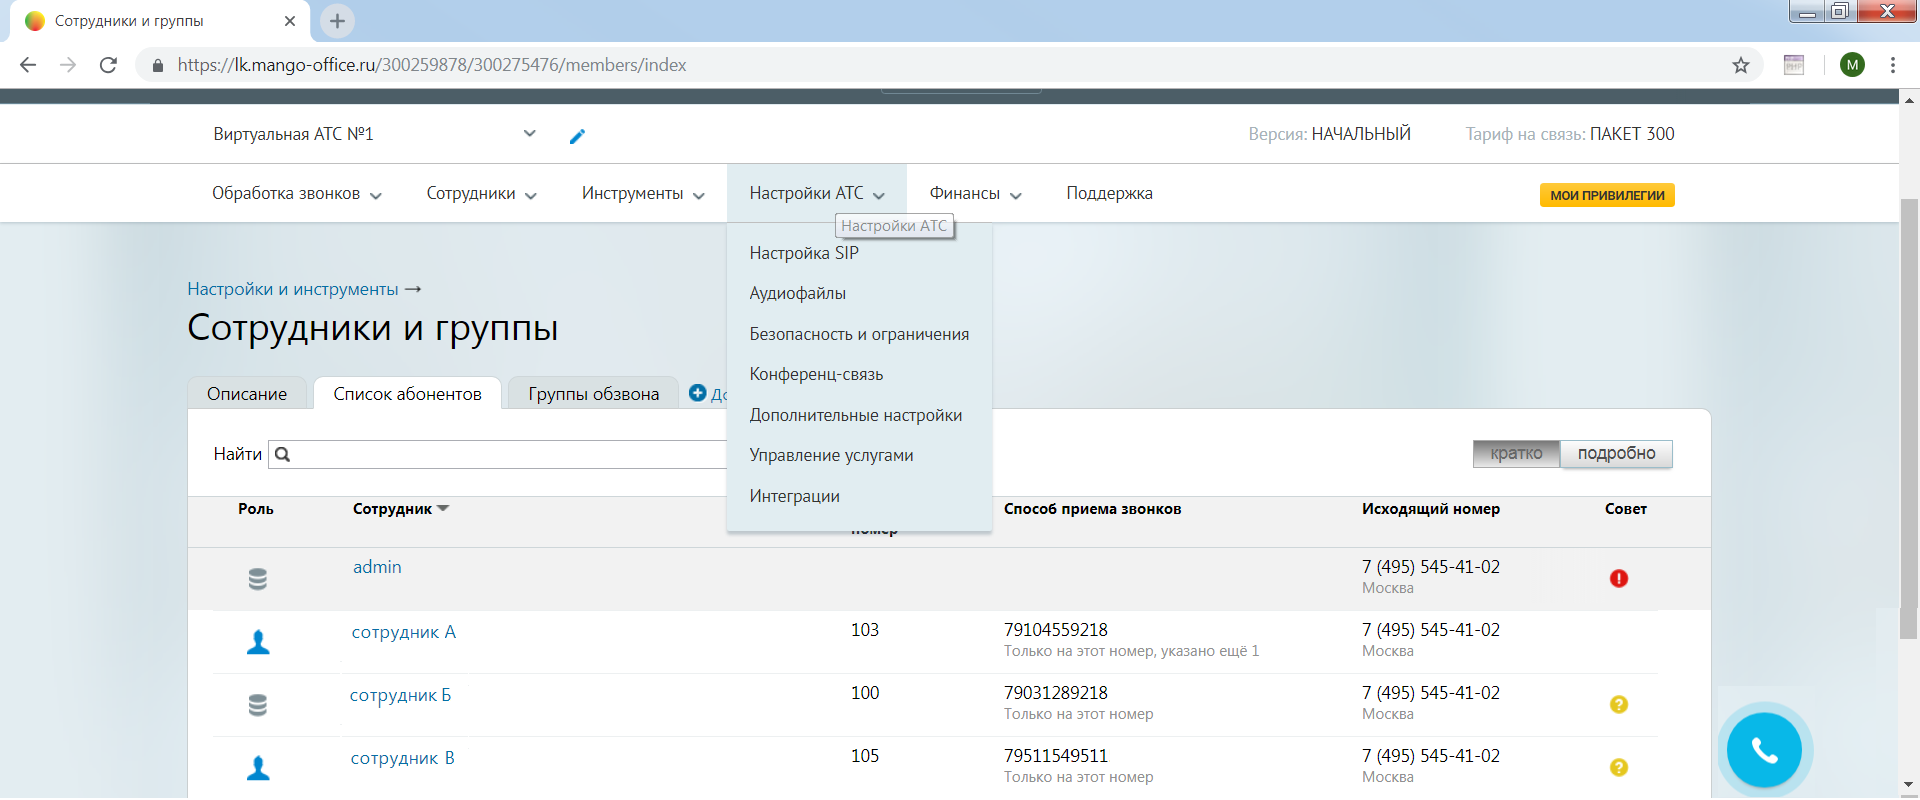Switch view to кратко
This screenshot has width=1920, height=800.
1516,453
